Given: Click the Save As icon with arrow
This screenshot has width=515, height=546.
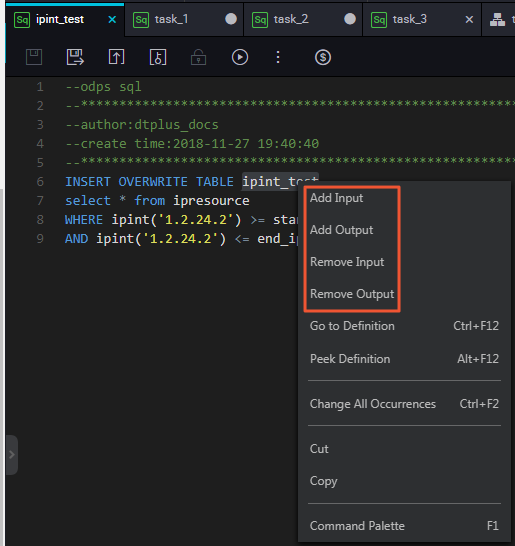Looking at the screenshot, I should pos(75,57).
